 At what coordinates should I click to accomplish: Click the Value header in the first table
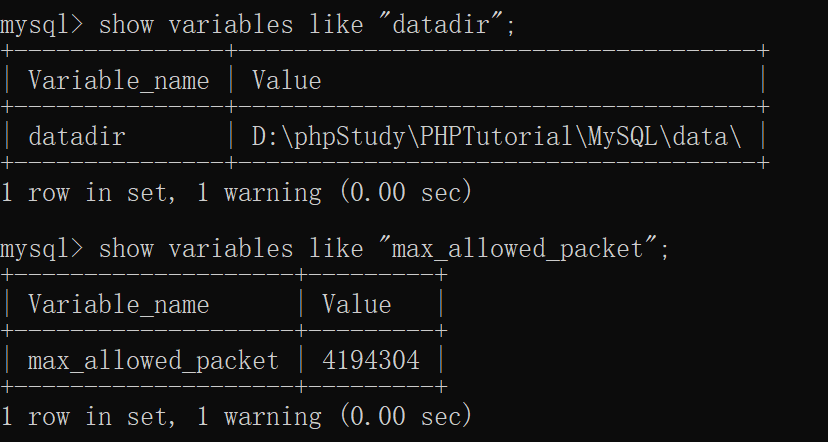coord(287,81)
